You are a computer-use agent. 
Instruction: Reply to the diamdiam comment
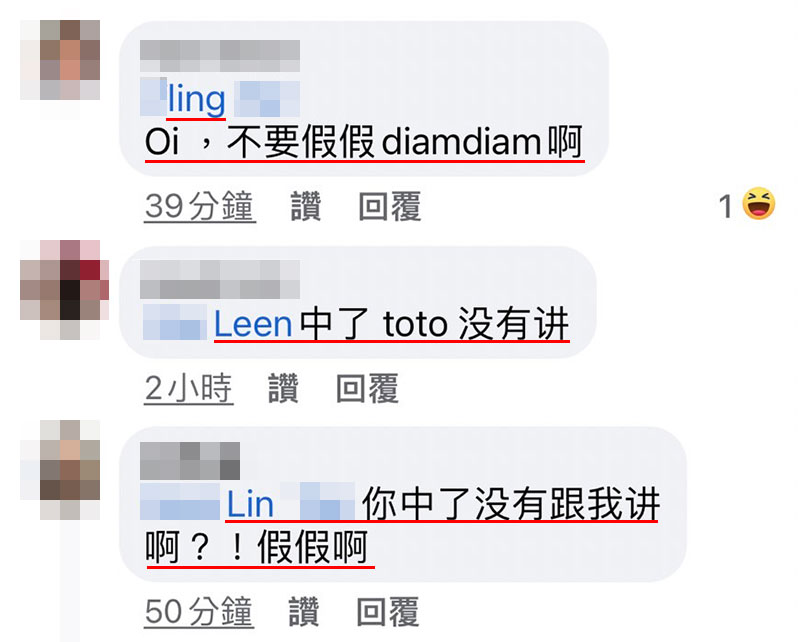(x=390, y=206)
